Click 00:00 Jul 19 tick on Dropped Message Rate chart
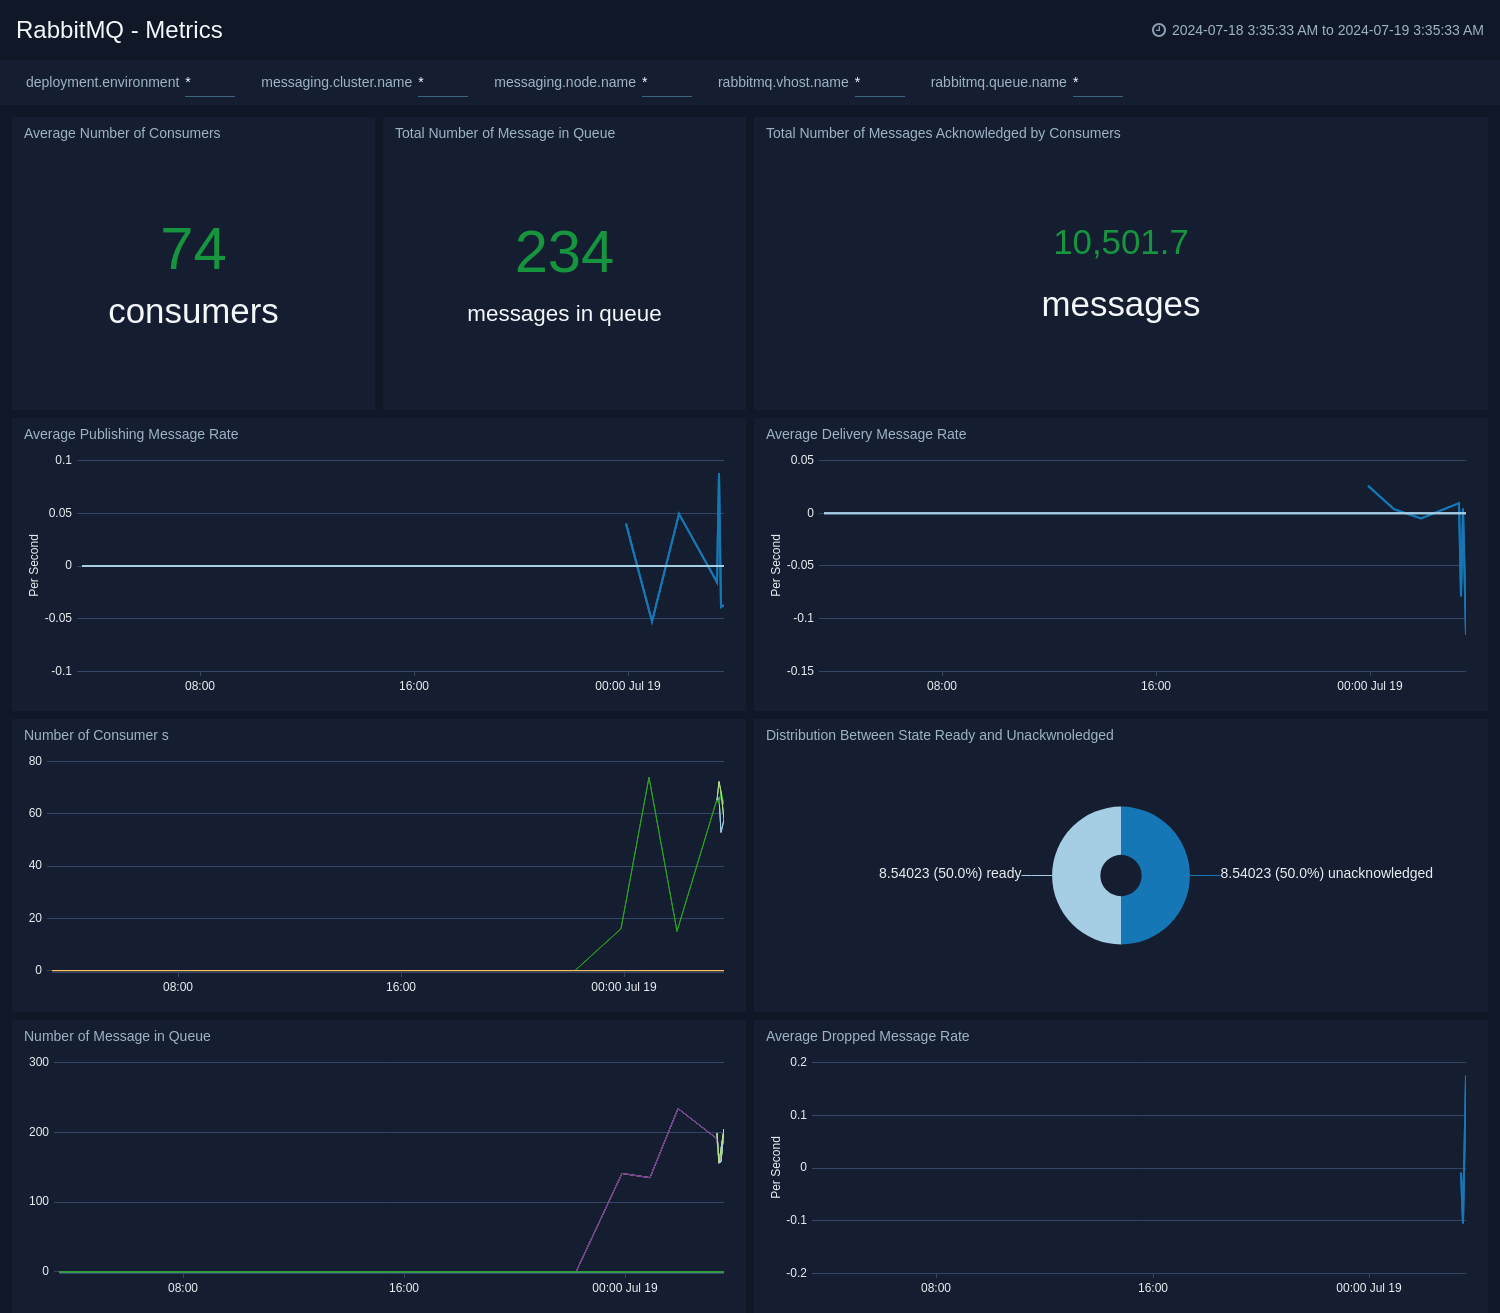This screenshot has width=1500, height=1313. [1369, 1288]
